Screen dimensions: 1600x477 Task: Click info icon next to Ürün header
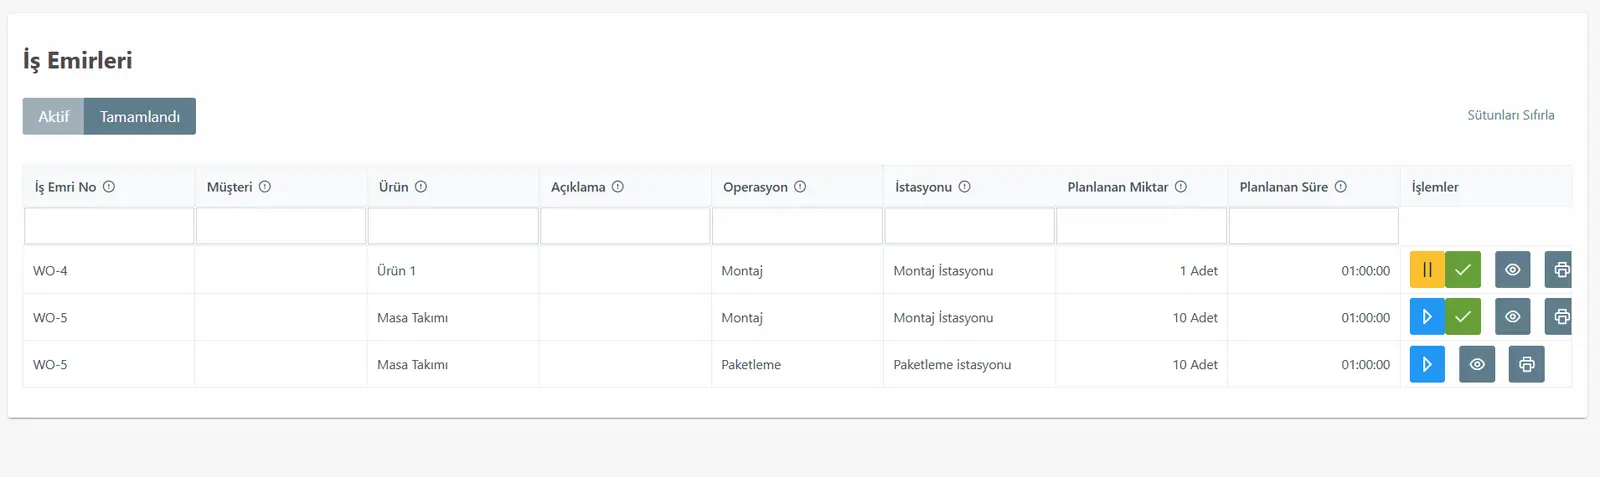[x=421, y=187]
